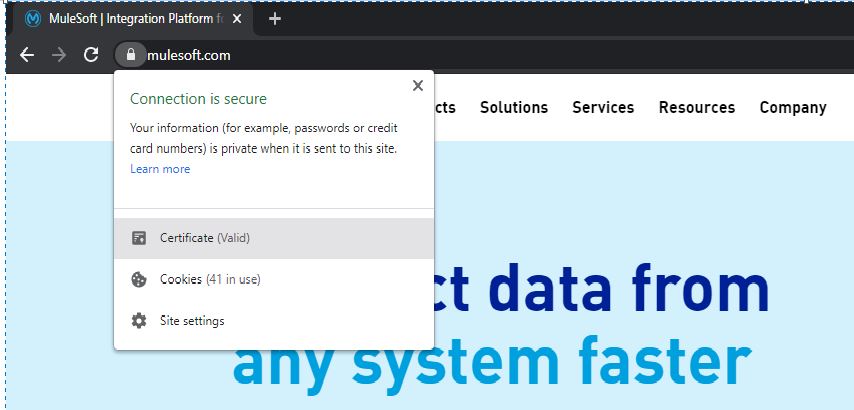This screenshot has height=410, width=854.
Task: Select the MuleSoft Integration Platform tab
Action: (x=130, y=19)
